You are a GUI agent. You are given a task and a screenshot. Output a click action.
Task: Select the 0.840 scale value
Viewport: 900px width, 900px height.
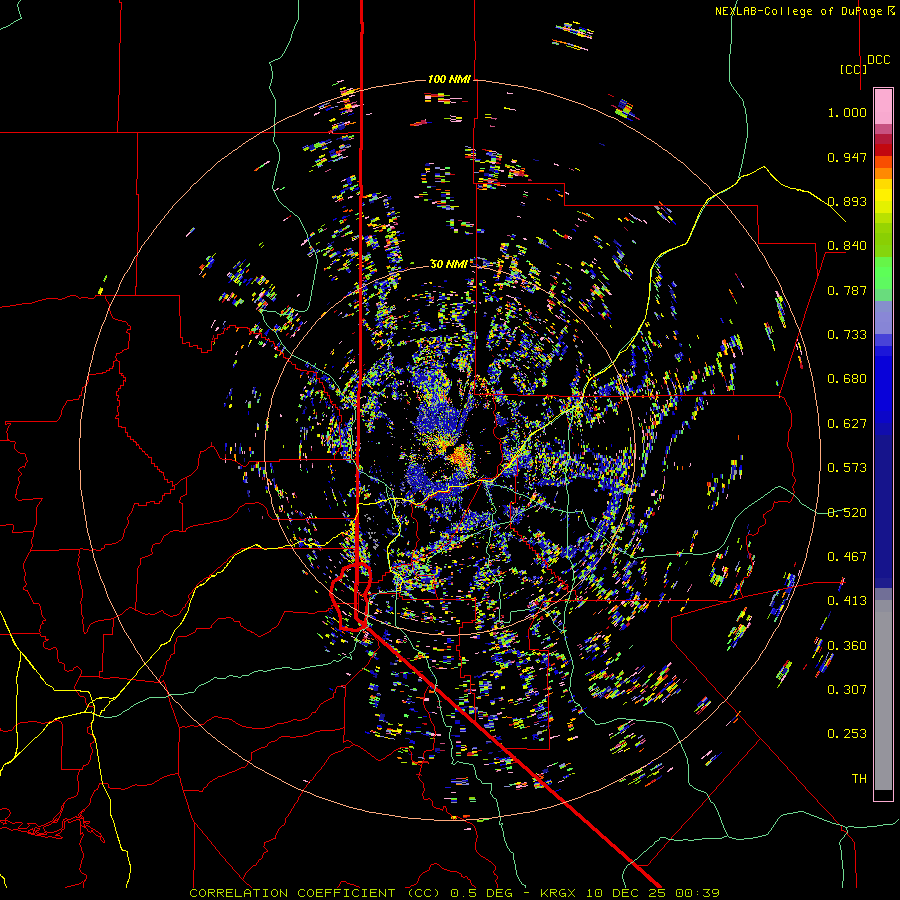847,246
